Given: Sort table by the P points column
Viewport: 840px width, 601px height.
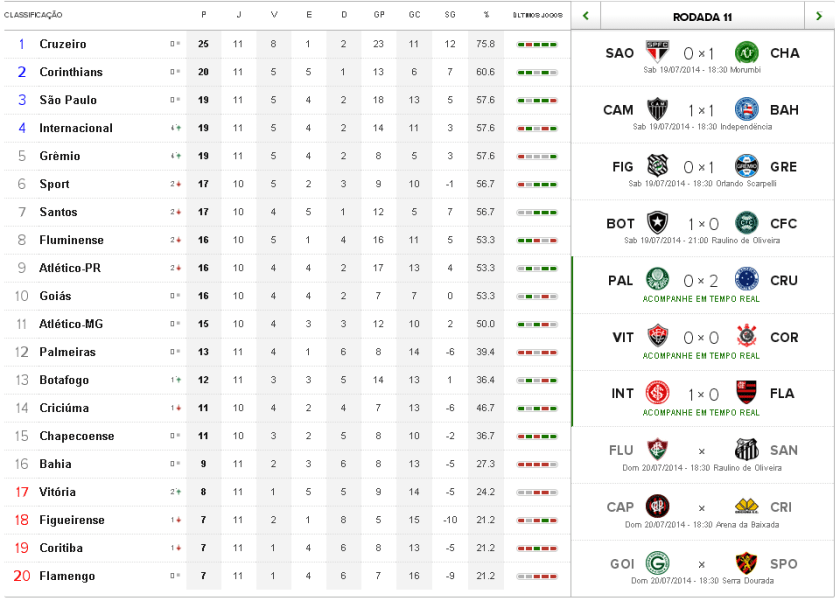Looking at the screenshot, I should 204,15.
